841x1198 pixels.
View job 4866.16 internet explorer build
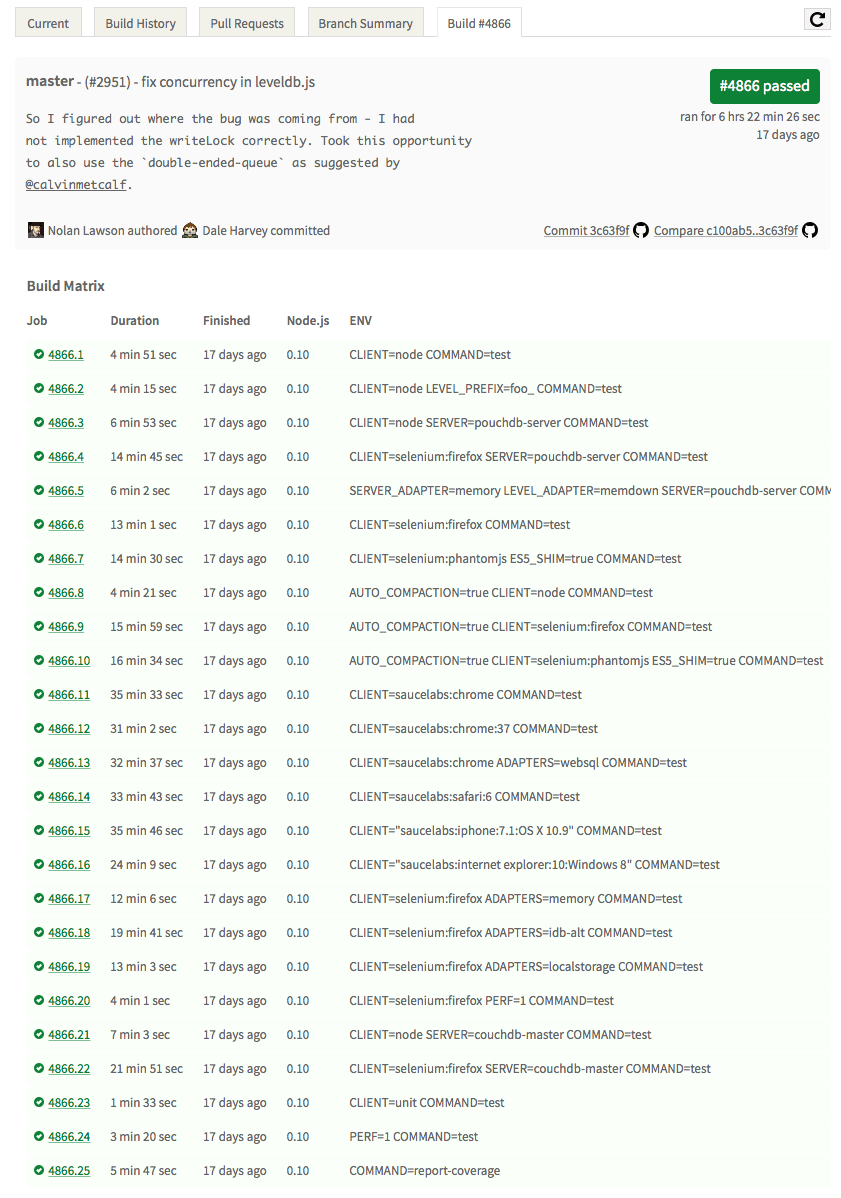coord(69,865)
